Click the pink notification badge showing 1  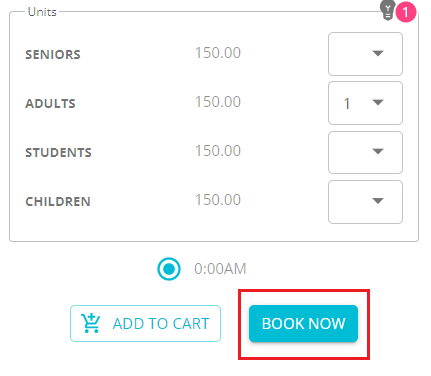coord(406,12)
